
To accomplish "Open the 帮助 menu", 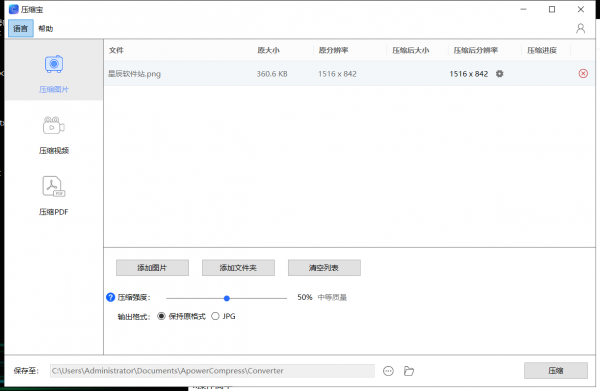I will tap(46, 28).
